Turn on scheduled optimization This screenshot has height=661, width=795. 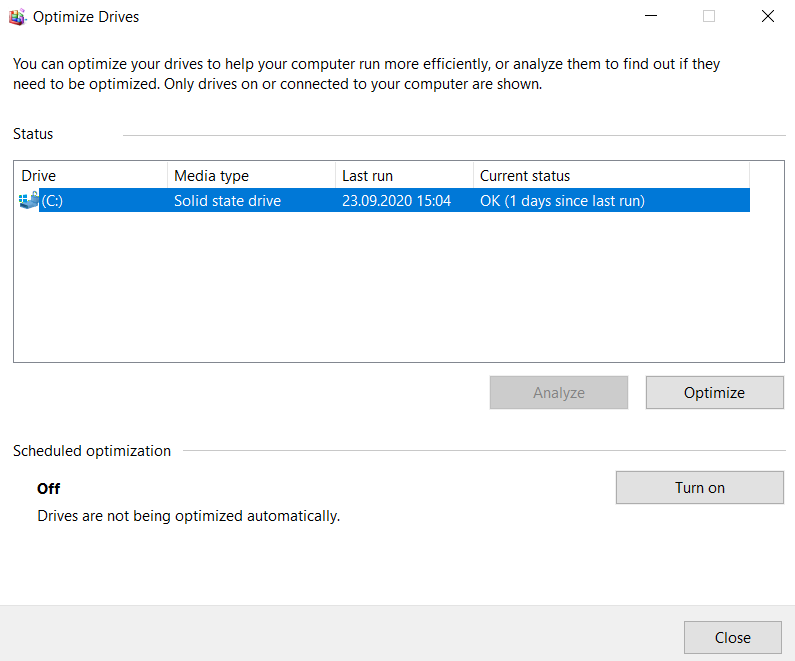pos(700,488)
